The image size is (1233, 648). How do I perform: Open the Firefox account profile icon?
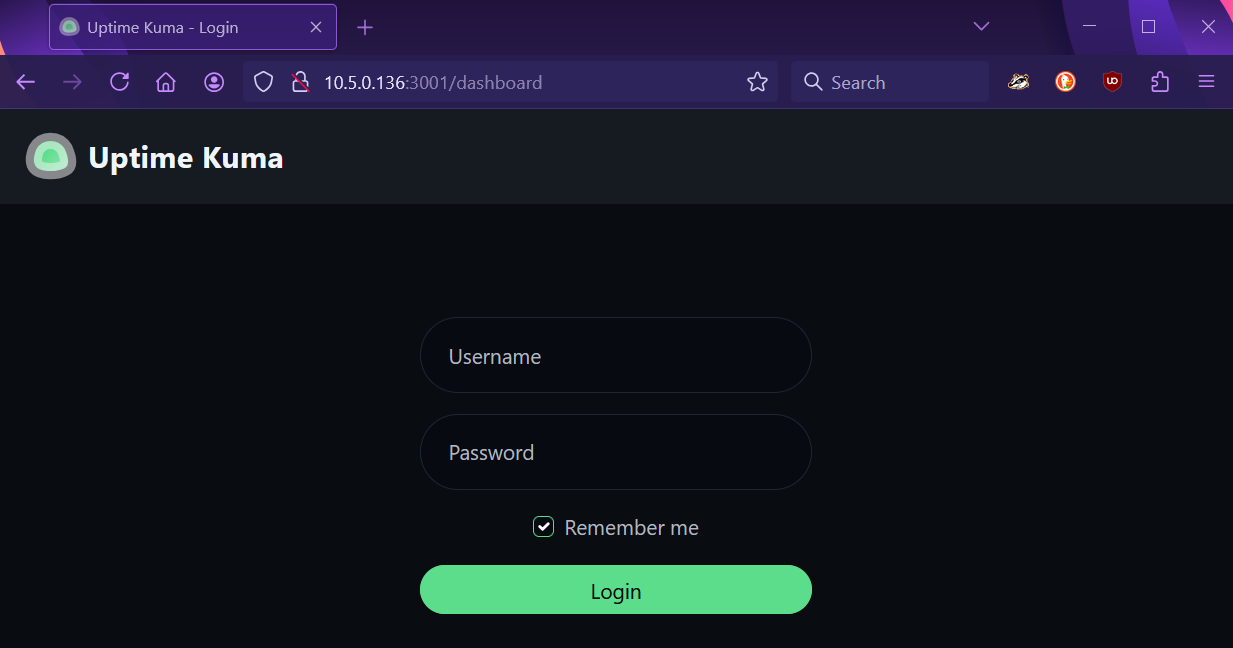[214, 82]
